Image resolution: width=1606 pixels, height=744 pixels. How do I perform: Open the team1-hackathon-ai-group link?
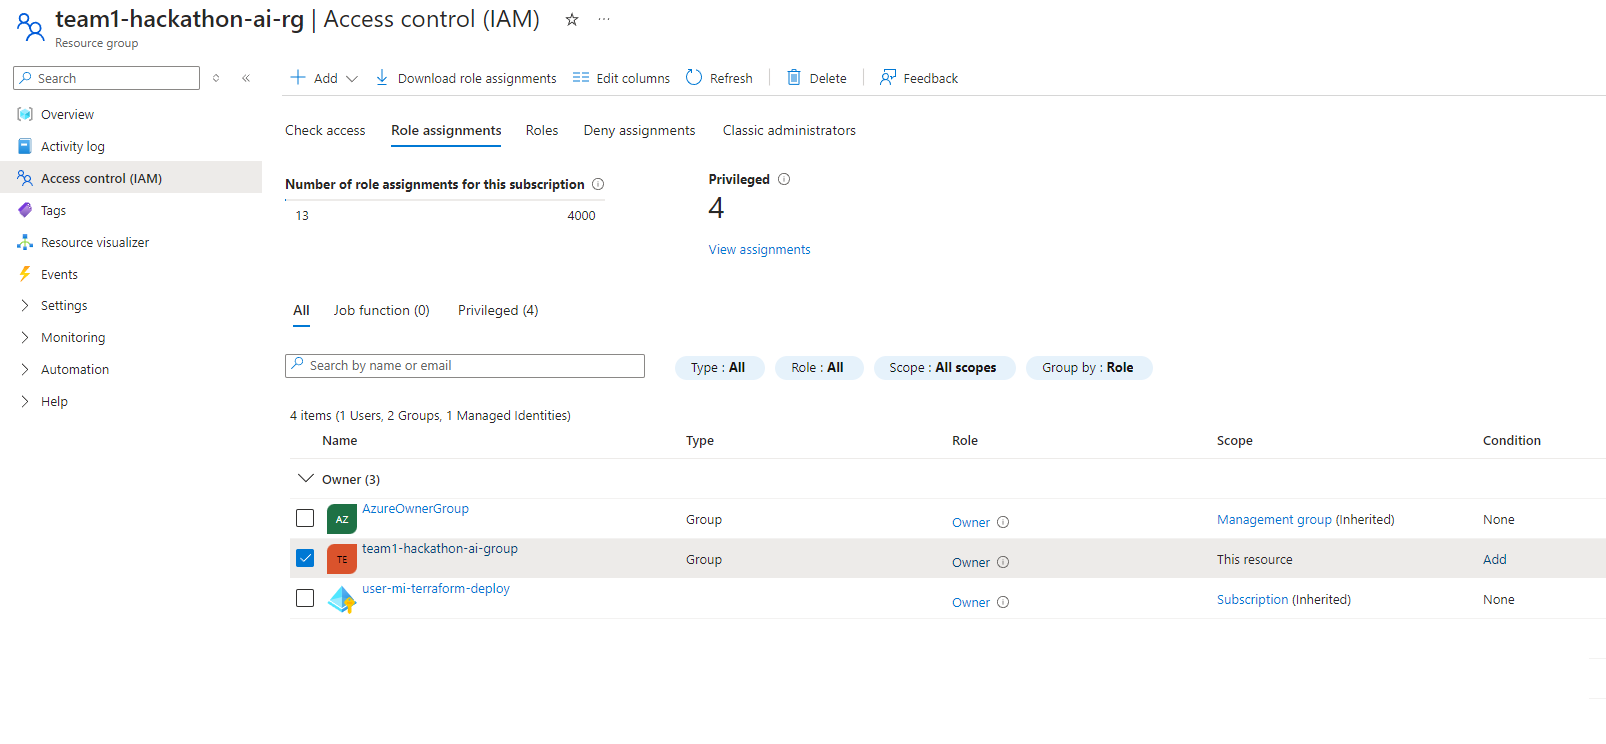click(440, 549)
